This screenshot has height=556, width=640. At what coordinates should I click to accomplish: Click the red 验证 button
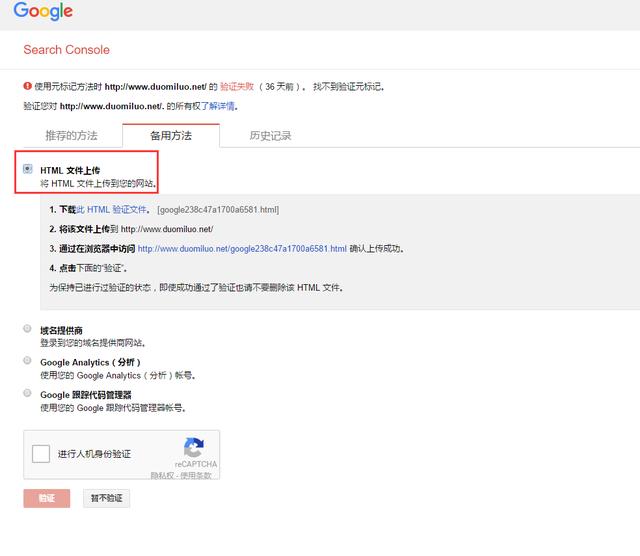(47, 498)
